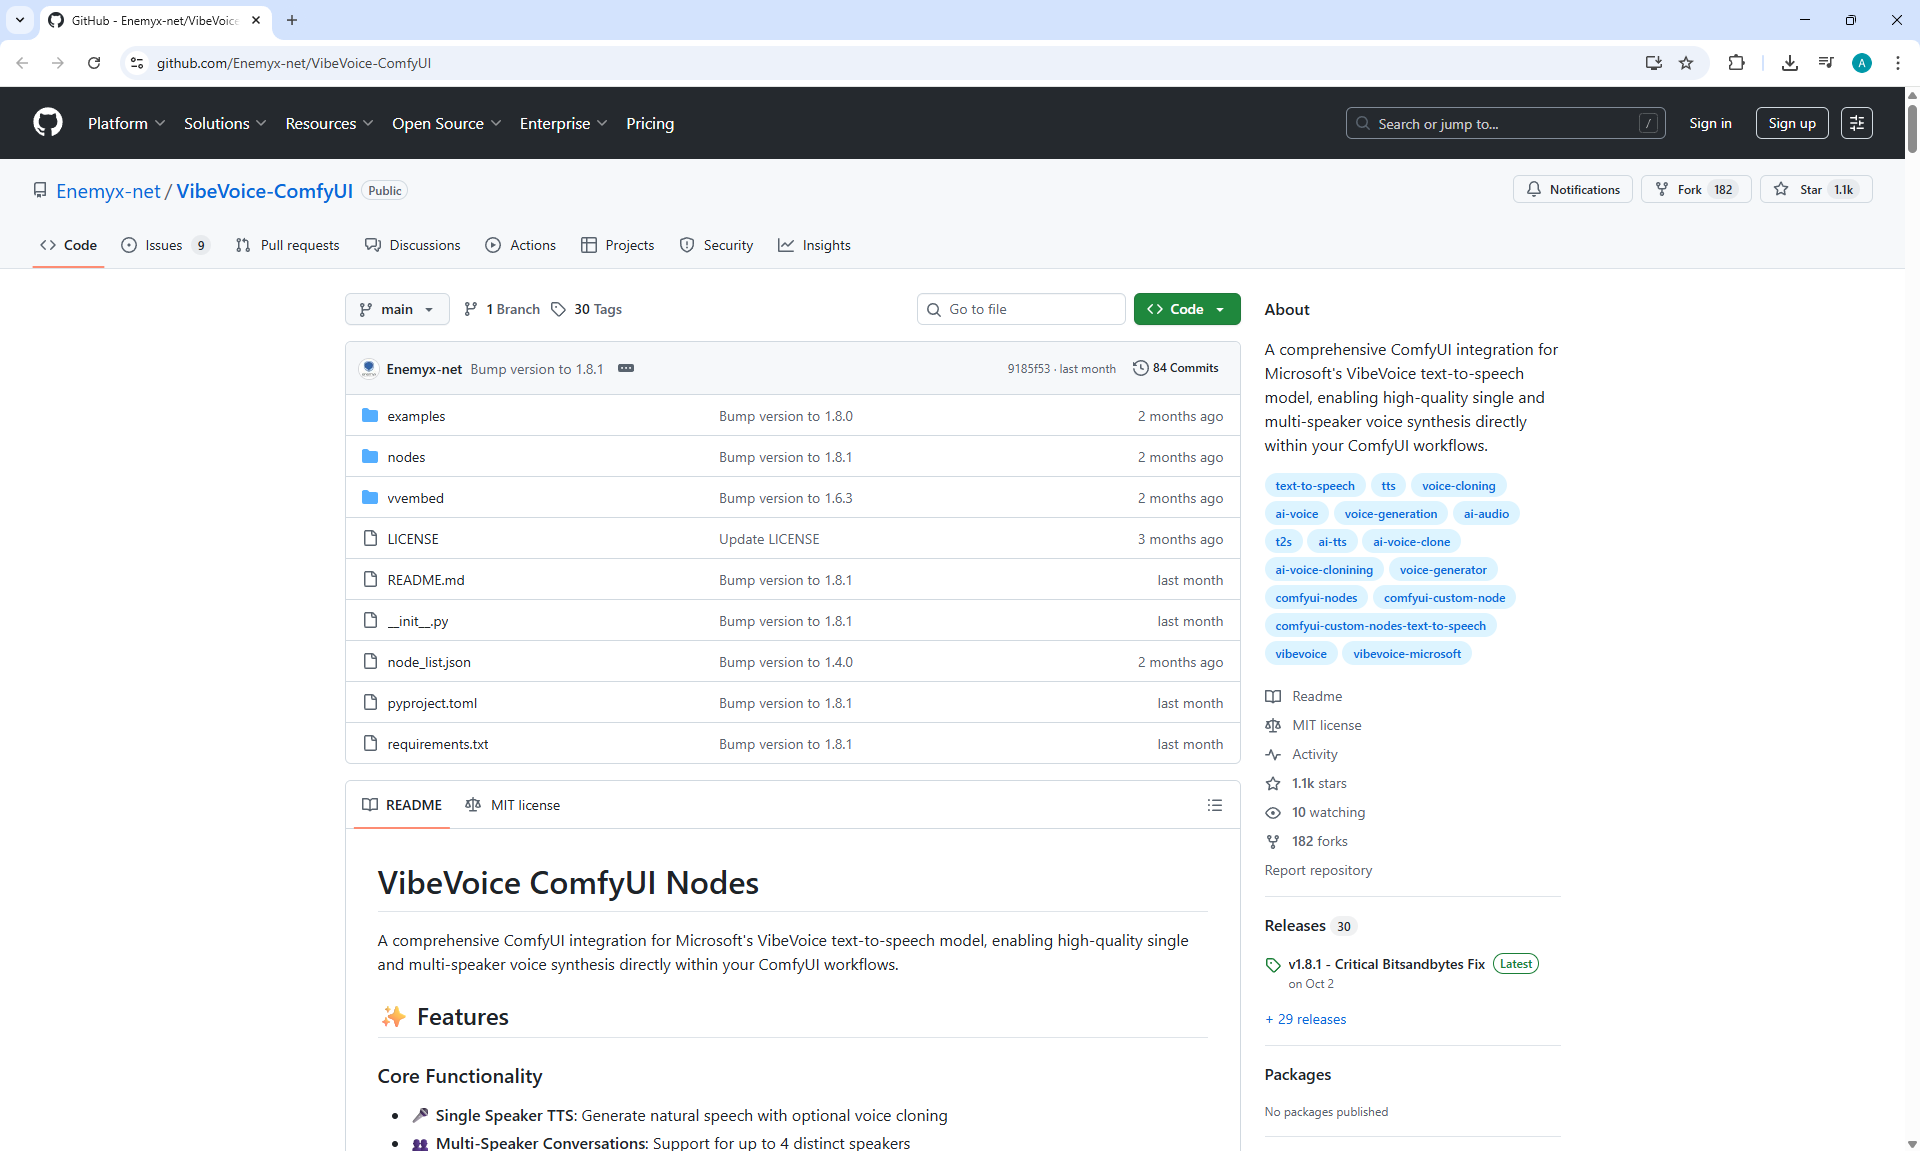The height and width of the screenshot is (1151, 1920).
Task: Open the main branch dropdown
Action: point(397,309)
